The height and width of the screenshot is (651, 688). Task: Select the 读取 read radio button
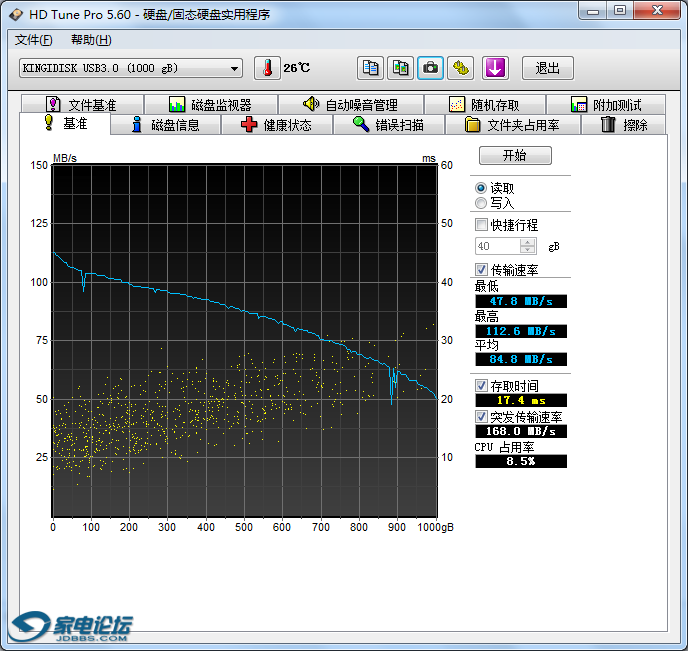click(481, 188)
